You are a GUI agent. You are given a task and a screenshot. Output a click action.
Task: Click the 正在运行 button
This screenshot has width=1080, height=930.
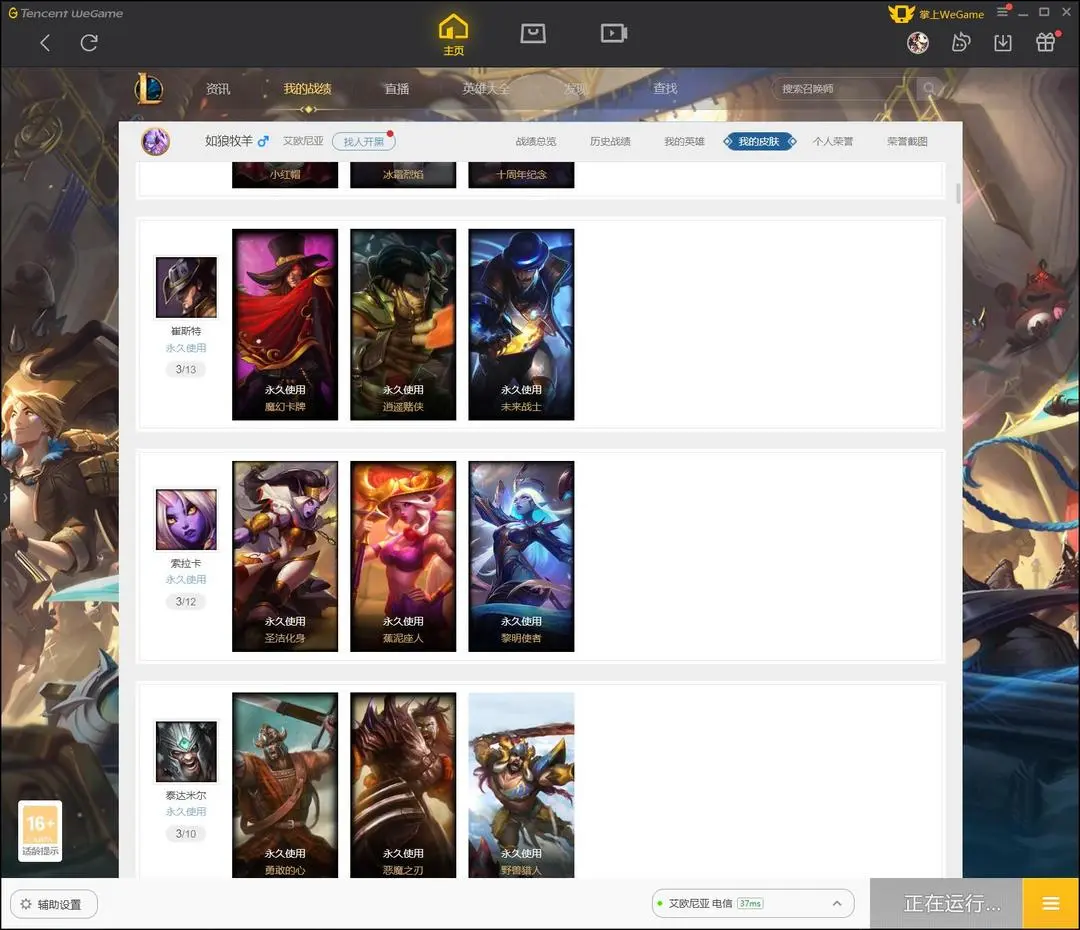pos(946,903)
